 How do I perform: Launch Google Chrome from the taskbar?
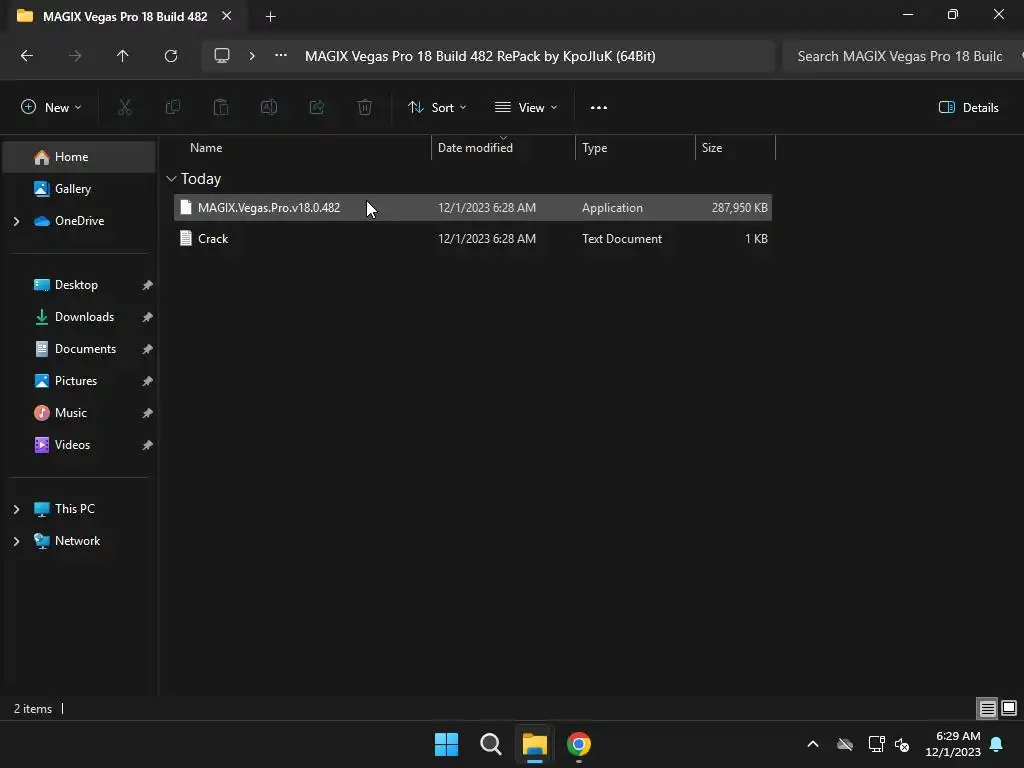coord(579,744)
